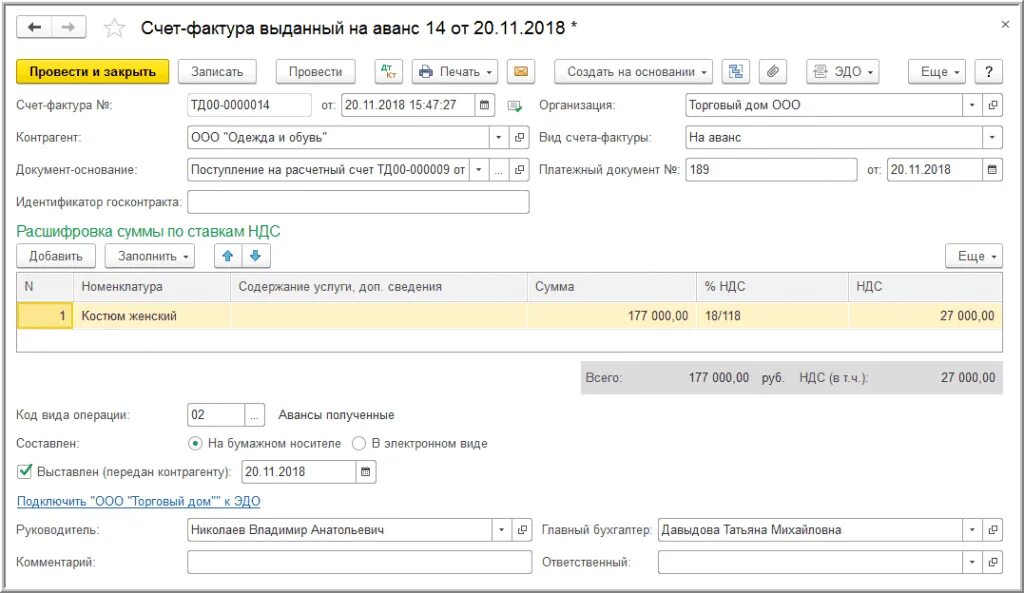Open help with question mark button
This screenshot has width=1024, height=593.
(989, 72)
